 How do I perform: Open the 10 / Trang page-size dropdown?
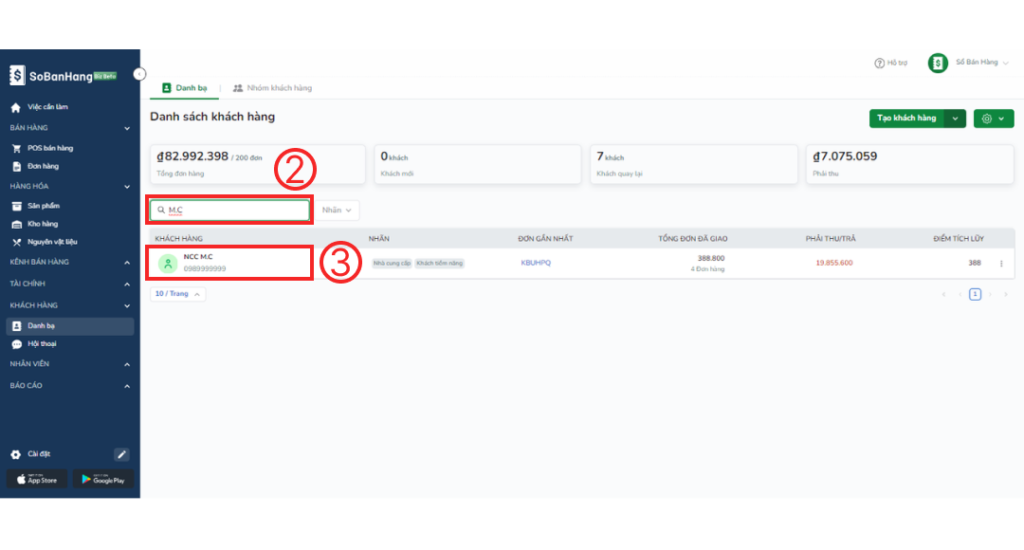178,294
